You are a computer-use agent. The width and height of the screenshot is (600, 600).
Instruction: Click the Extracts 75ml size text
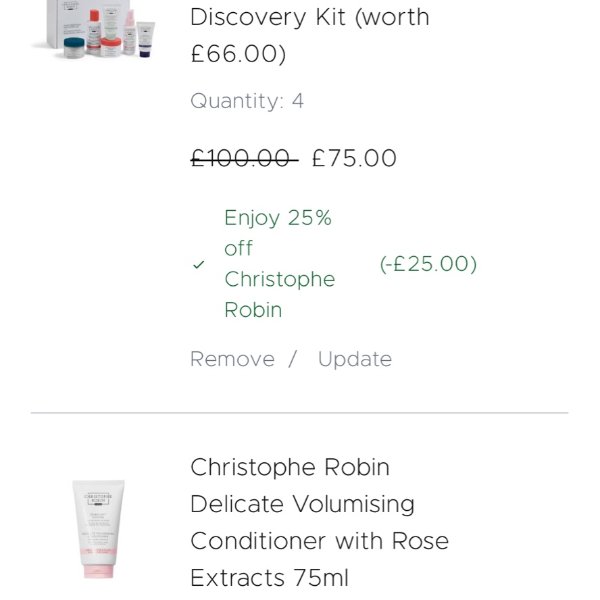click(x=269, y=578)
